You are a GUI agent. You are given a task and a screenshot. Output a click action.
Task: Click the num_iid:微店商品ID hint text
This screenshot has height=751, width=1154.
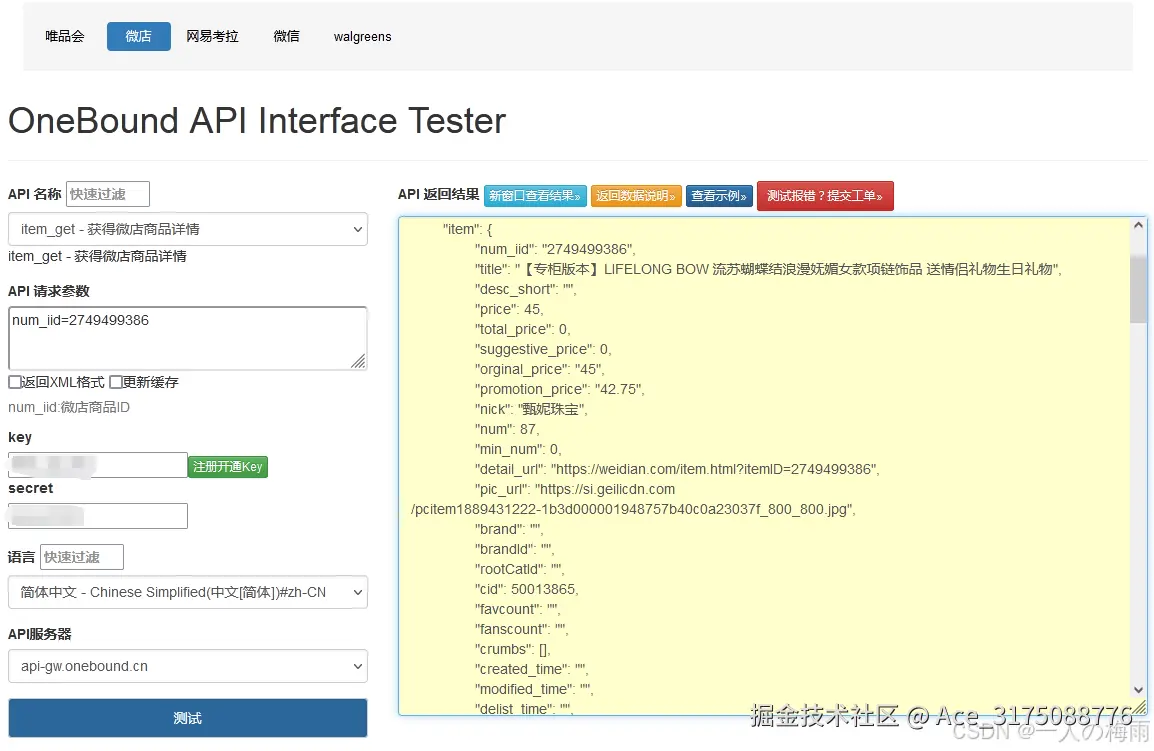pos(69,407)
